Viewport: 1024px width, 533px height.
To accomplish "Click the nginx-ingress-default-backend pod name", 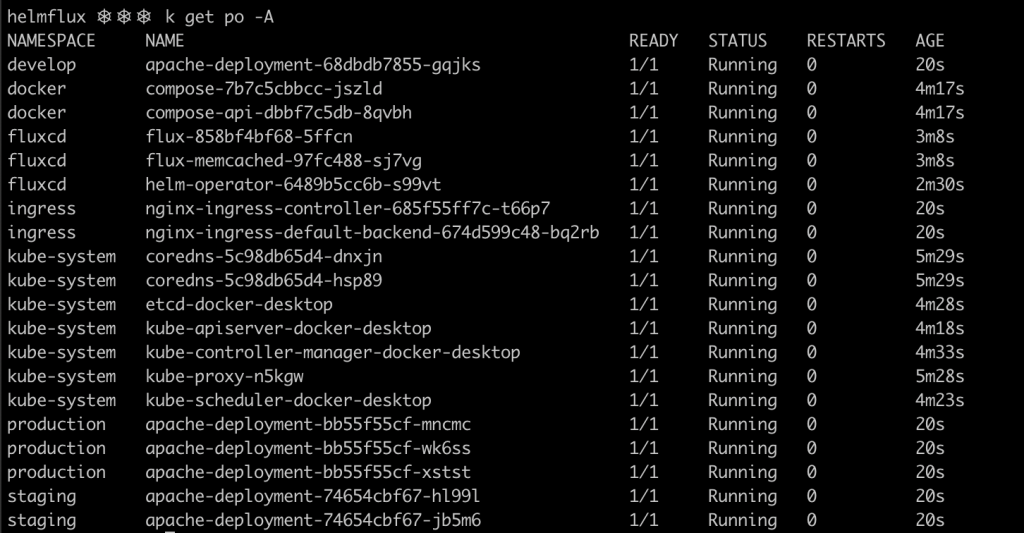I will [372, 233].
